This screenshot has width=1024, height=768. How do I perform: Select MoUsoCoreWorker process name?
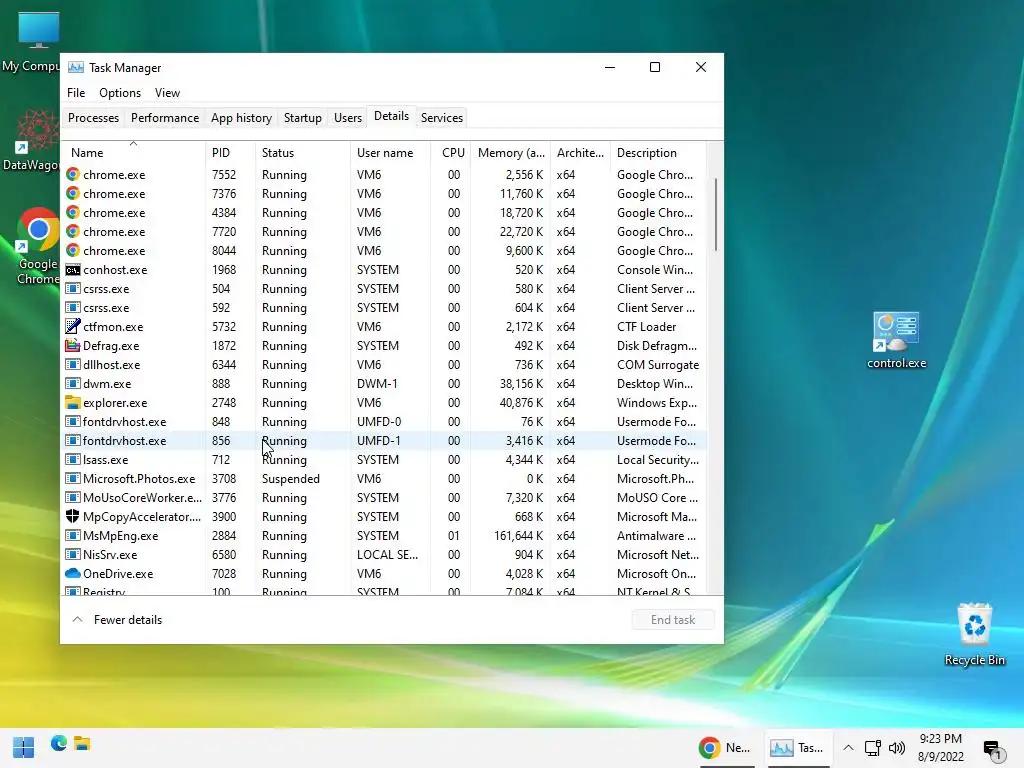coord(142,498)
